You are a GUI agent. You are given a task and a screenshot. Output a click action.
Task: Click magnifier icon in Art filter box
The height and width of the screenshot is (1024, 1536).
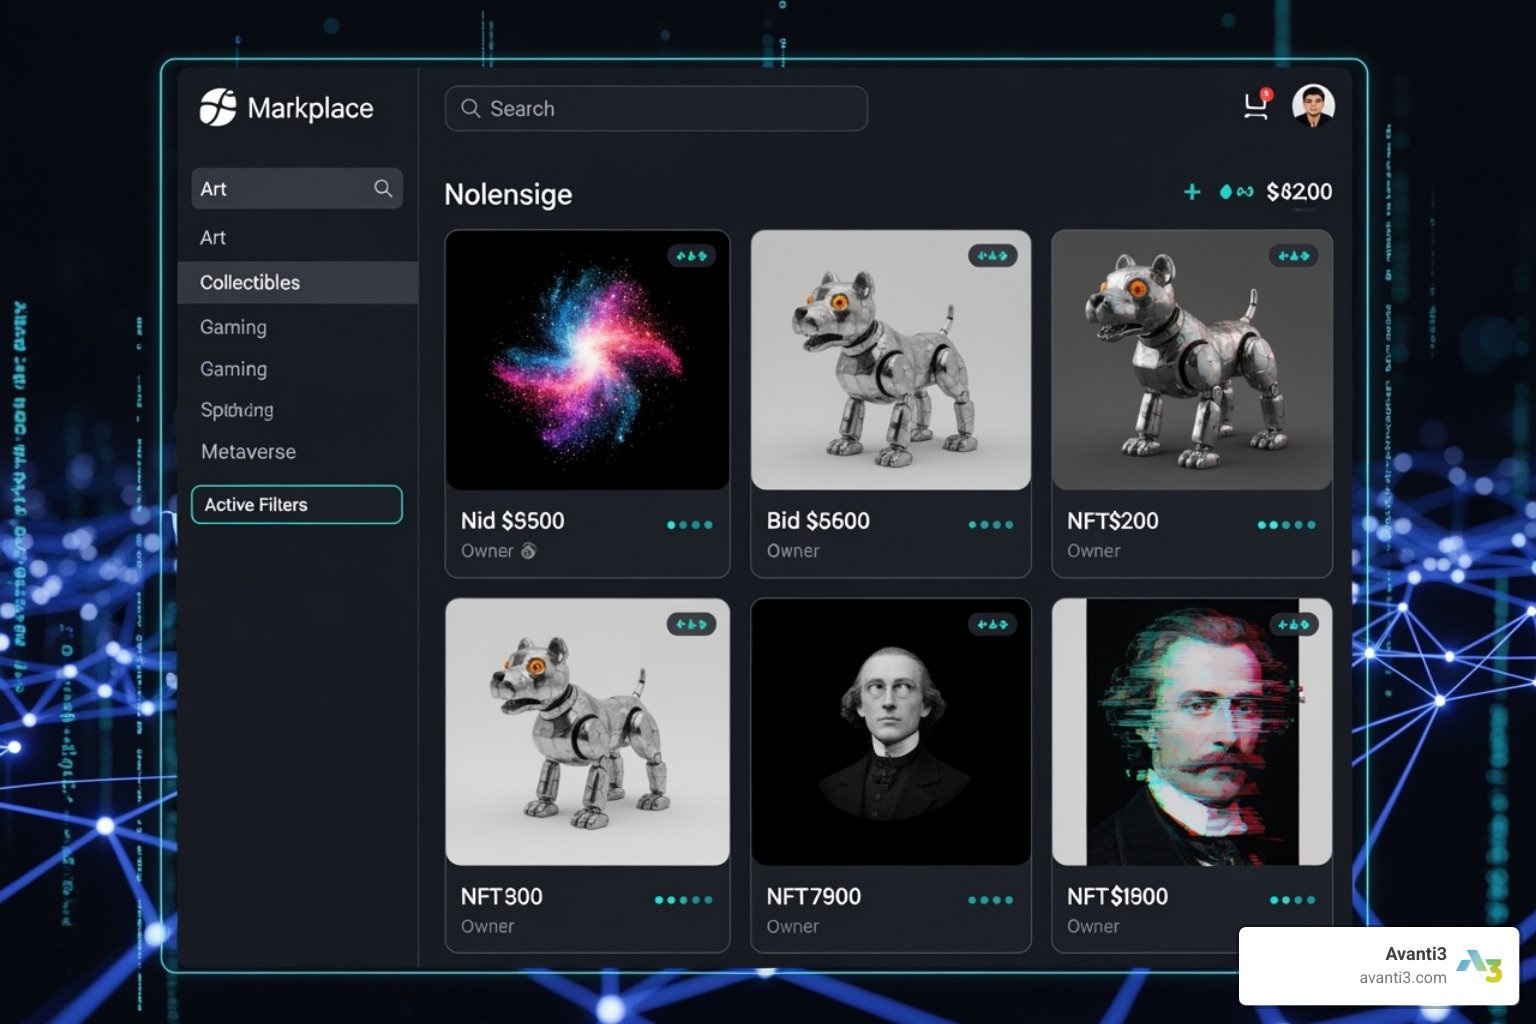pos(383,188)
